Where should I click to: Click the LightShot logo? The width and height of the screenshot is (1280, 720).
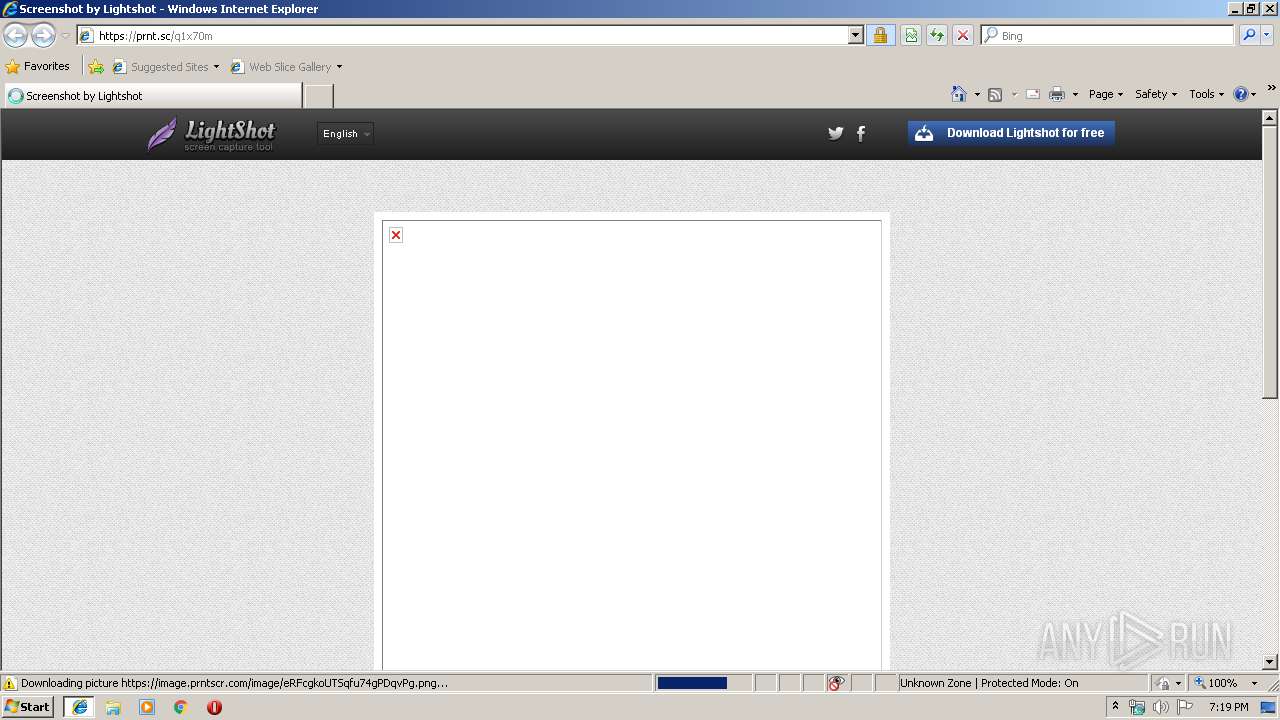[x=212, y=134]
